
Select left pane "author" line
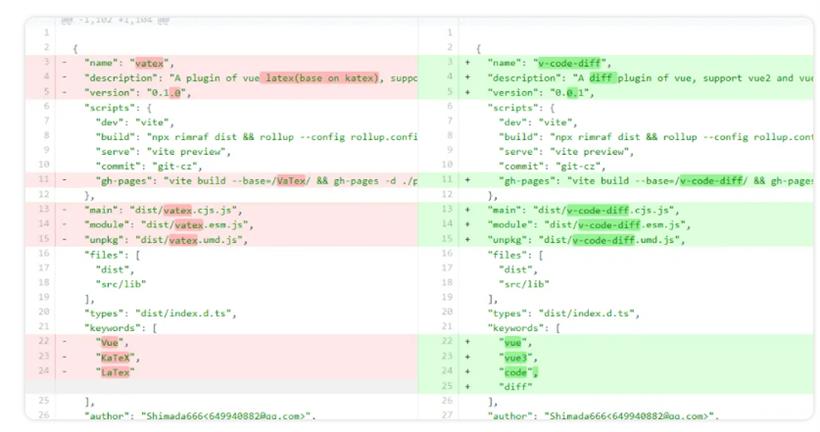[x=221, y=416]
